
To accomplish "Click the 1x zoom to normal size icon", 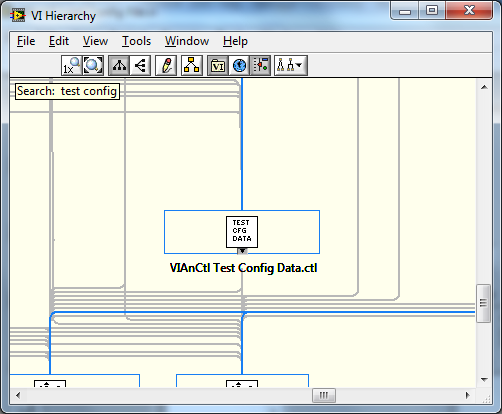I will 71,65.
